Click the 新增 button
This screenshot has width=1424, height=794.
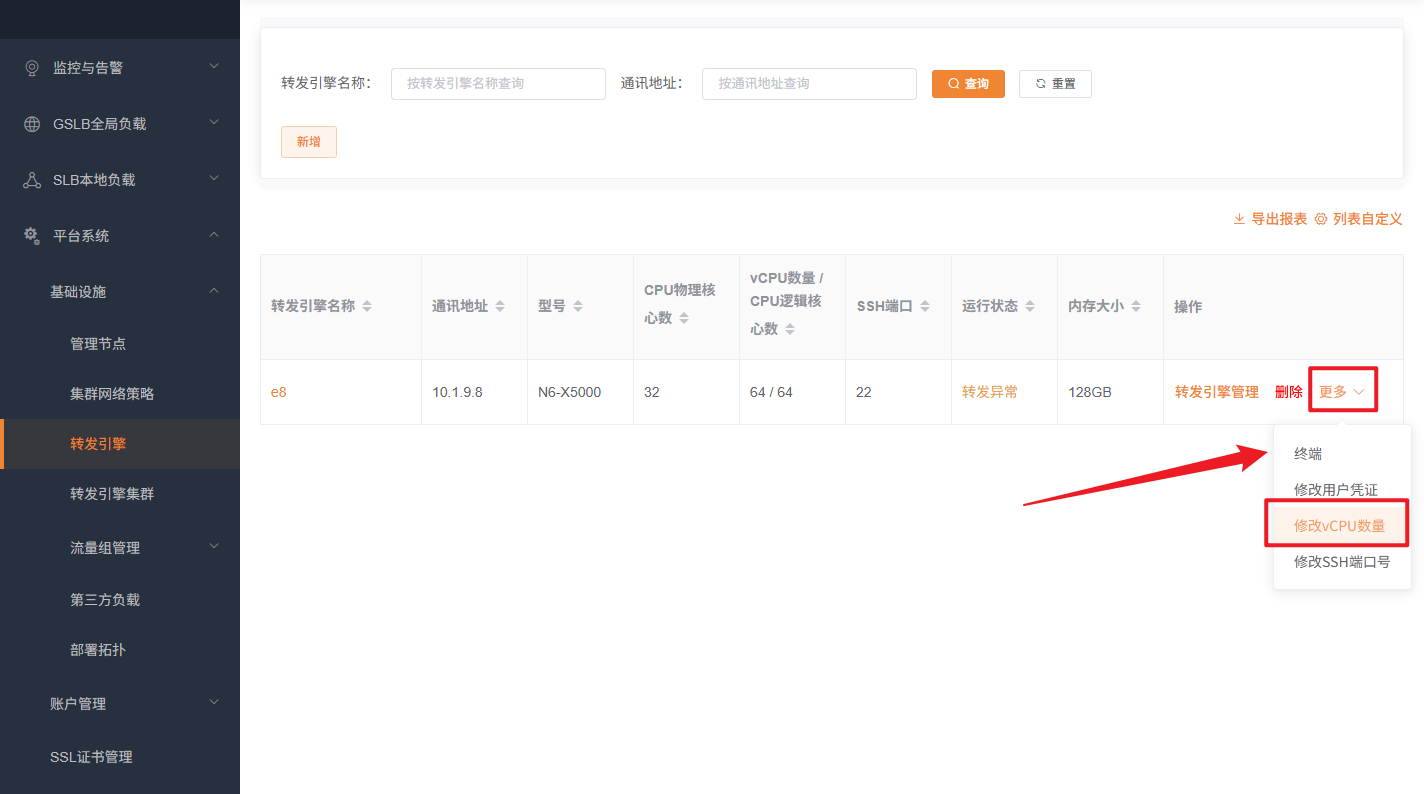point(308,141)
